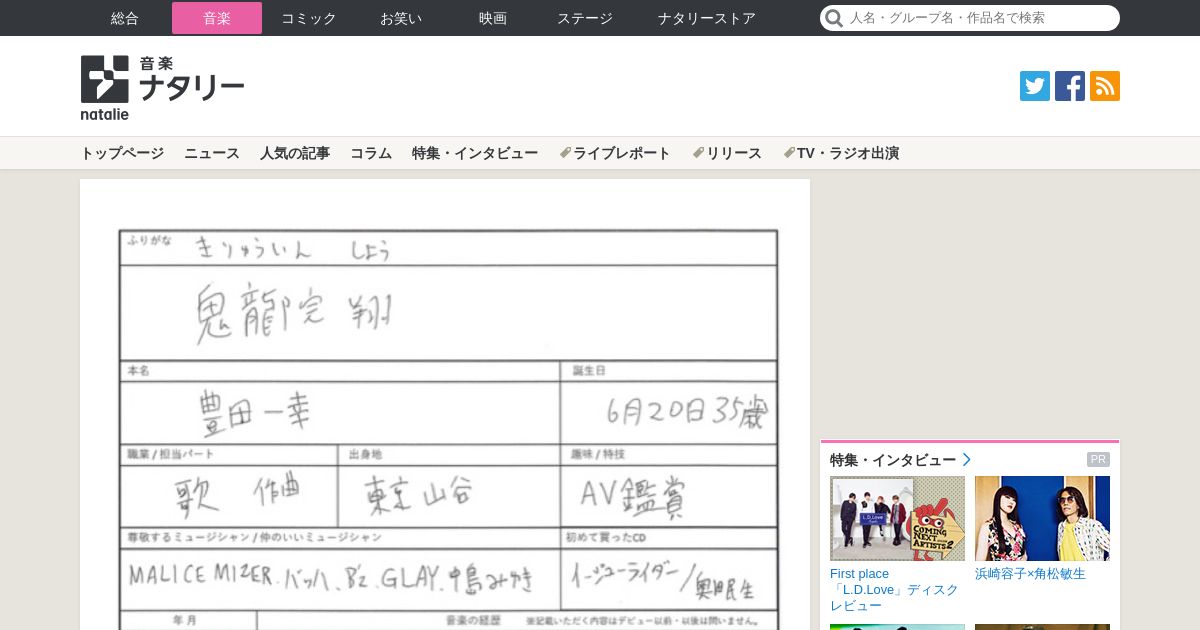
Task: Open the 特集・インタビュー navigation item
Action: [x=475, y=153]
